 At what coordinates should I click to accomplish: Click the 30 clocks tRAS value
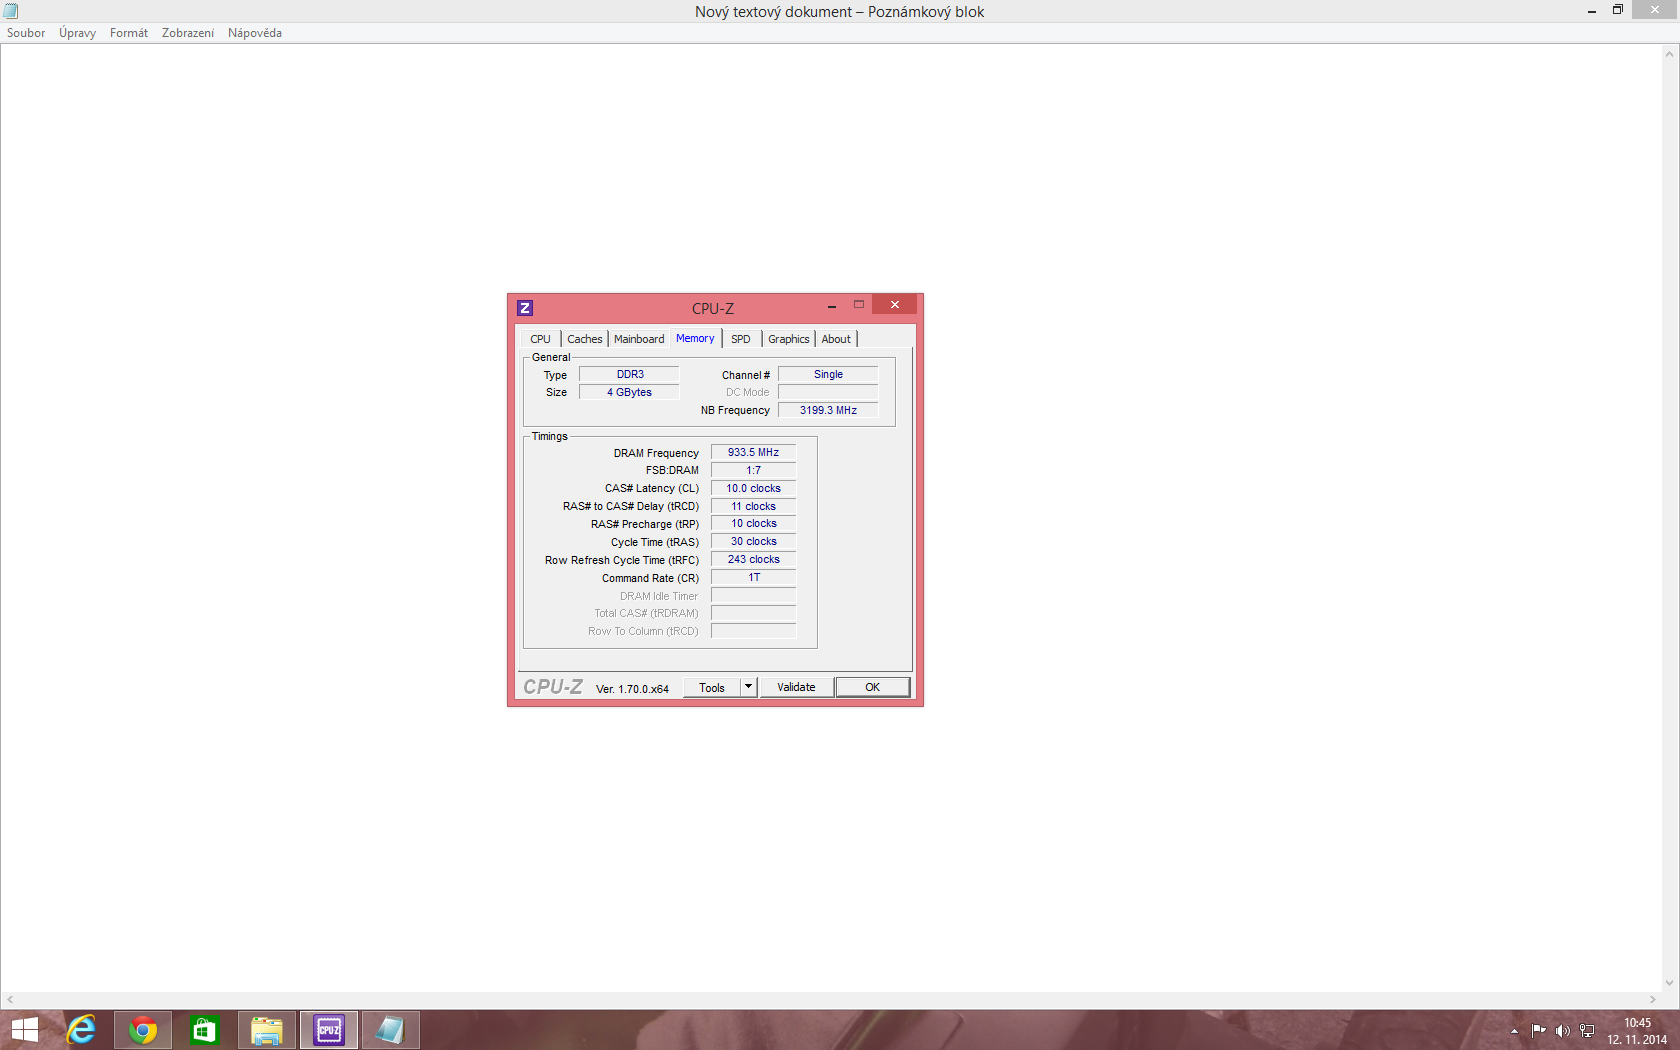[753, 541]
